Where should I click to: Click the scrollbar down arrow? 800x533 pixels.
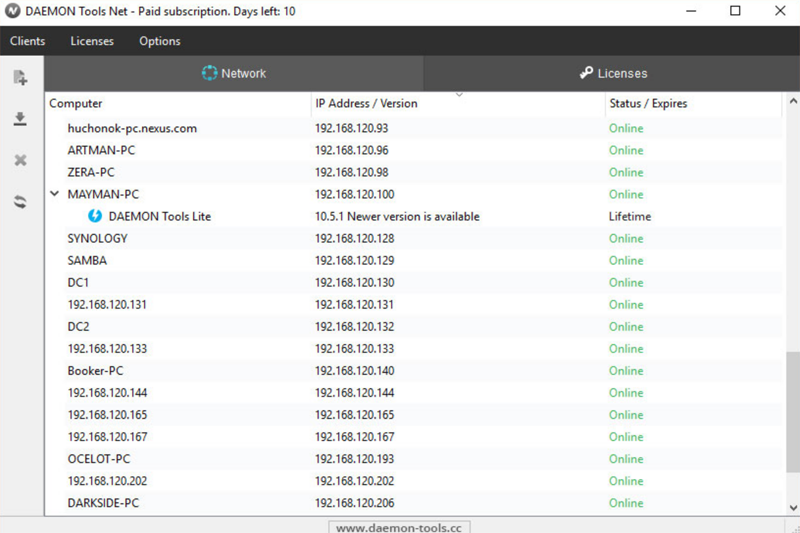pyautogui.click(x=793, y=507)
